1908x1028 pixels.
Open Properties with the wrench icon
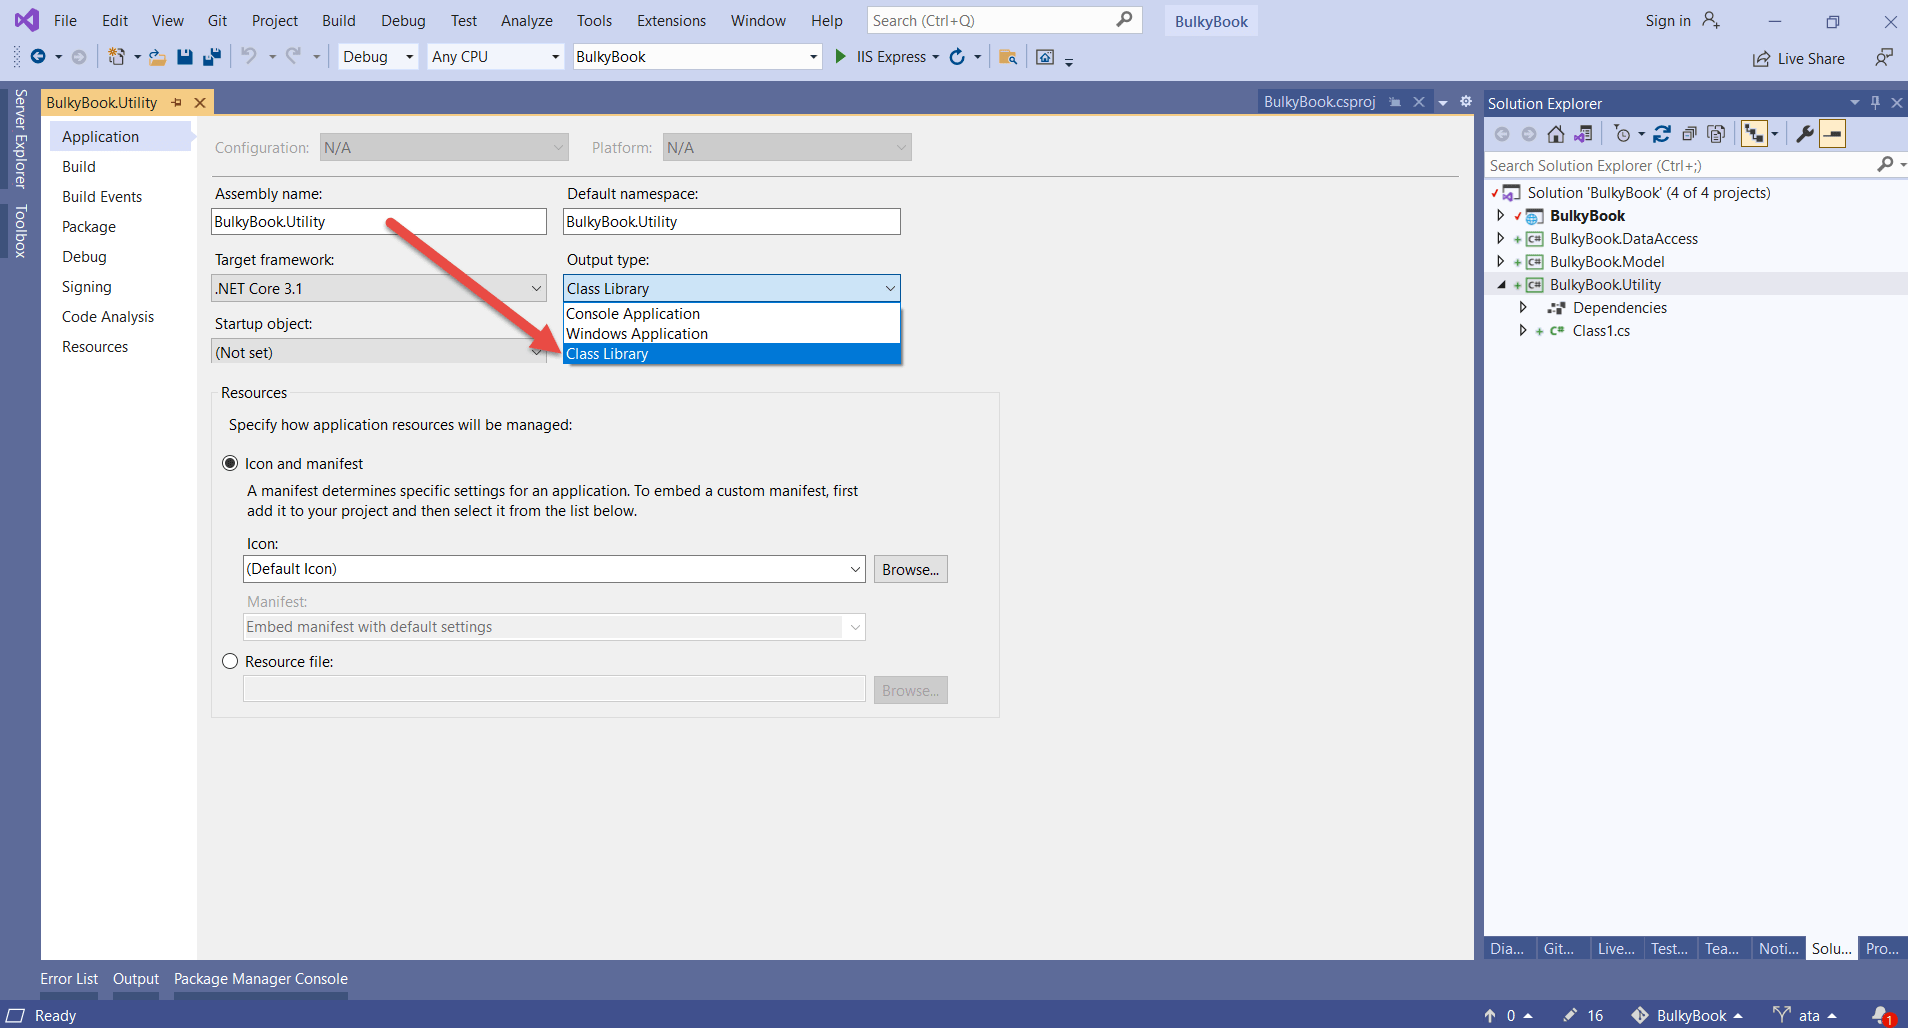tap(1805, 134)
